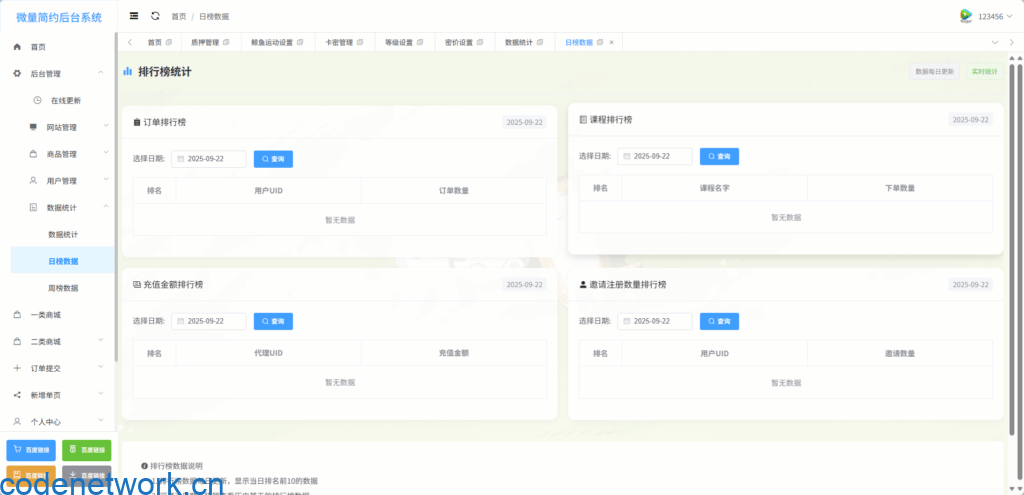
Task: Click the user avatar next to 123456
Action: point(966,16)
